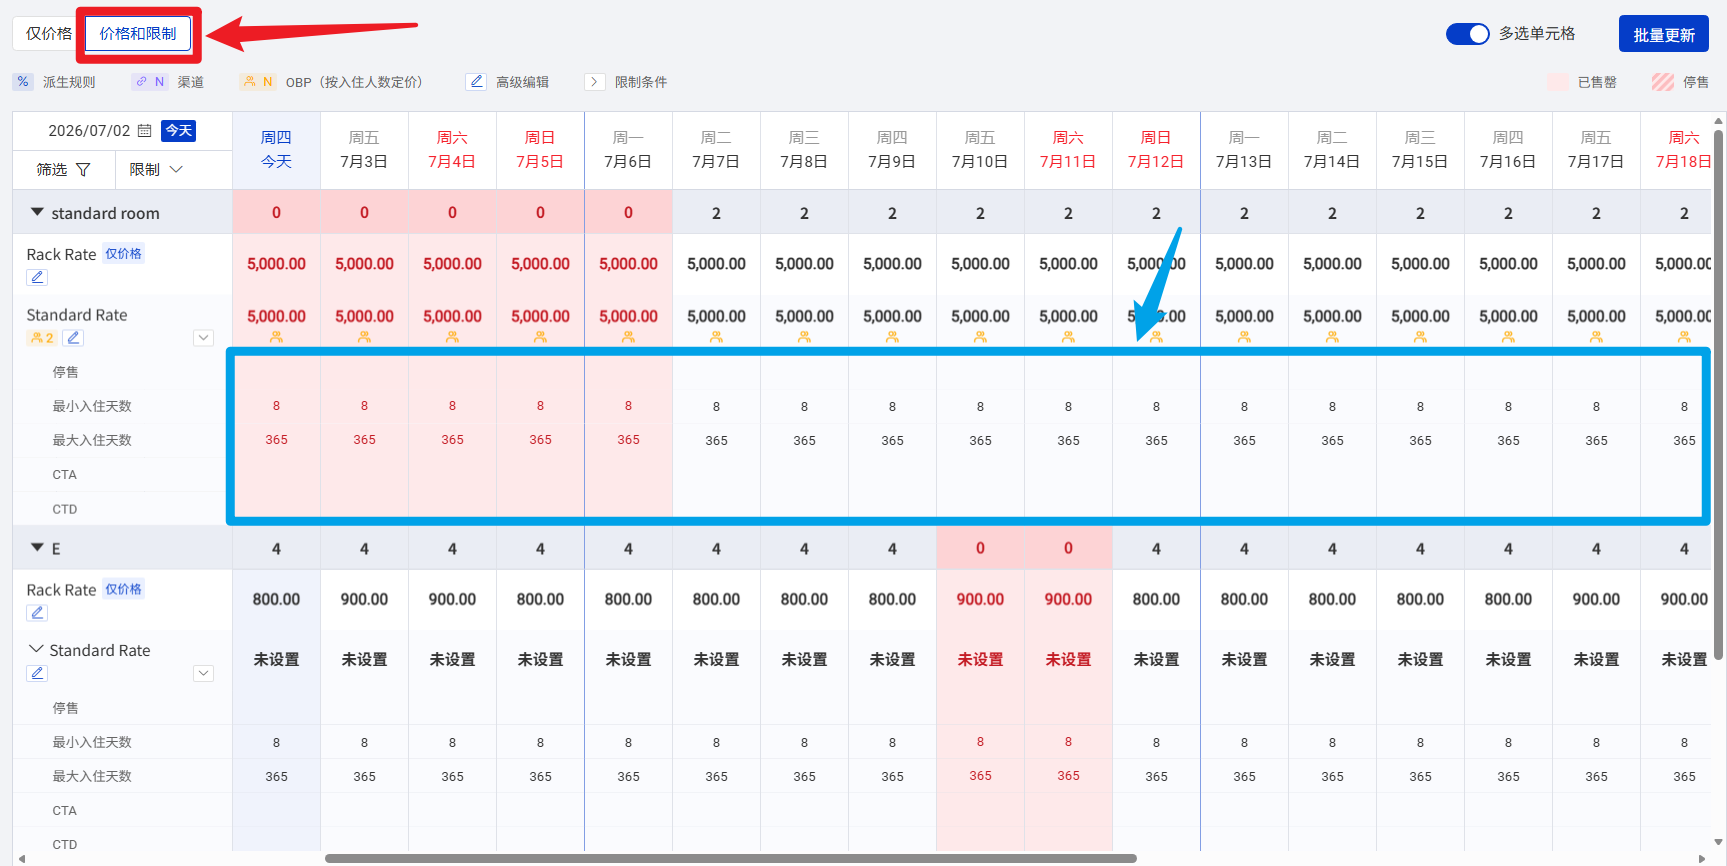Click the 派生规则 percent icon
This screenshot has width=1727, height=866.
(23, 82)
